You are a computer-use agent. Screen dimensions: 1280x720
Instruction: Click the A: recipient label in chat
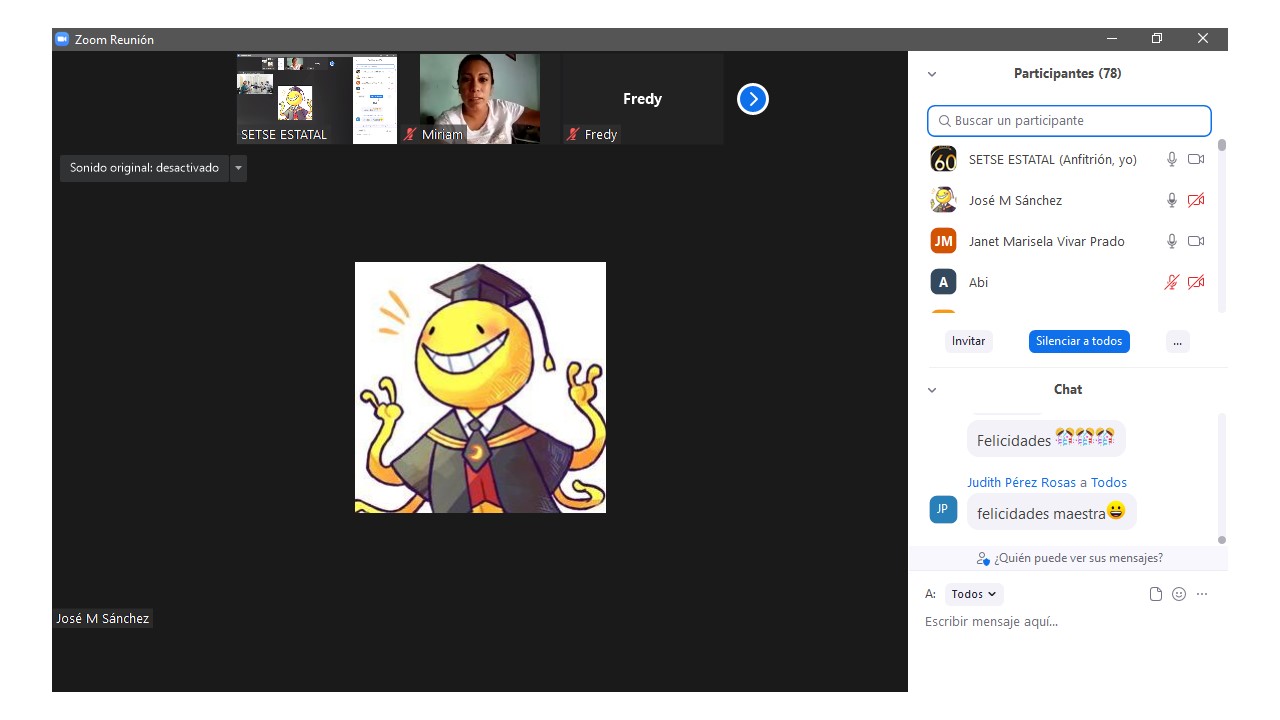pos(930,594)
